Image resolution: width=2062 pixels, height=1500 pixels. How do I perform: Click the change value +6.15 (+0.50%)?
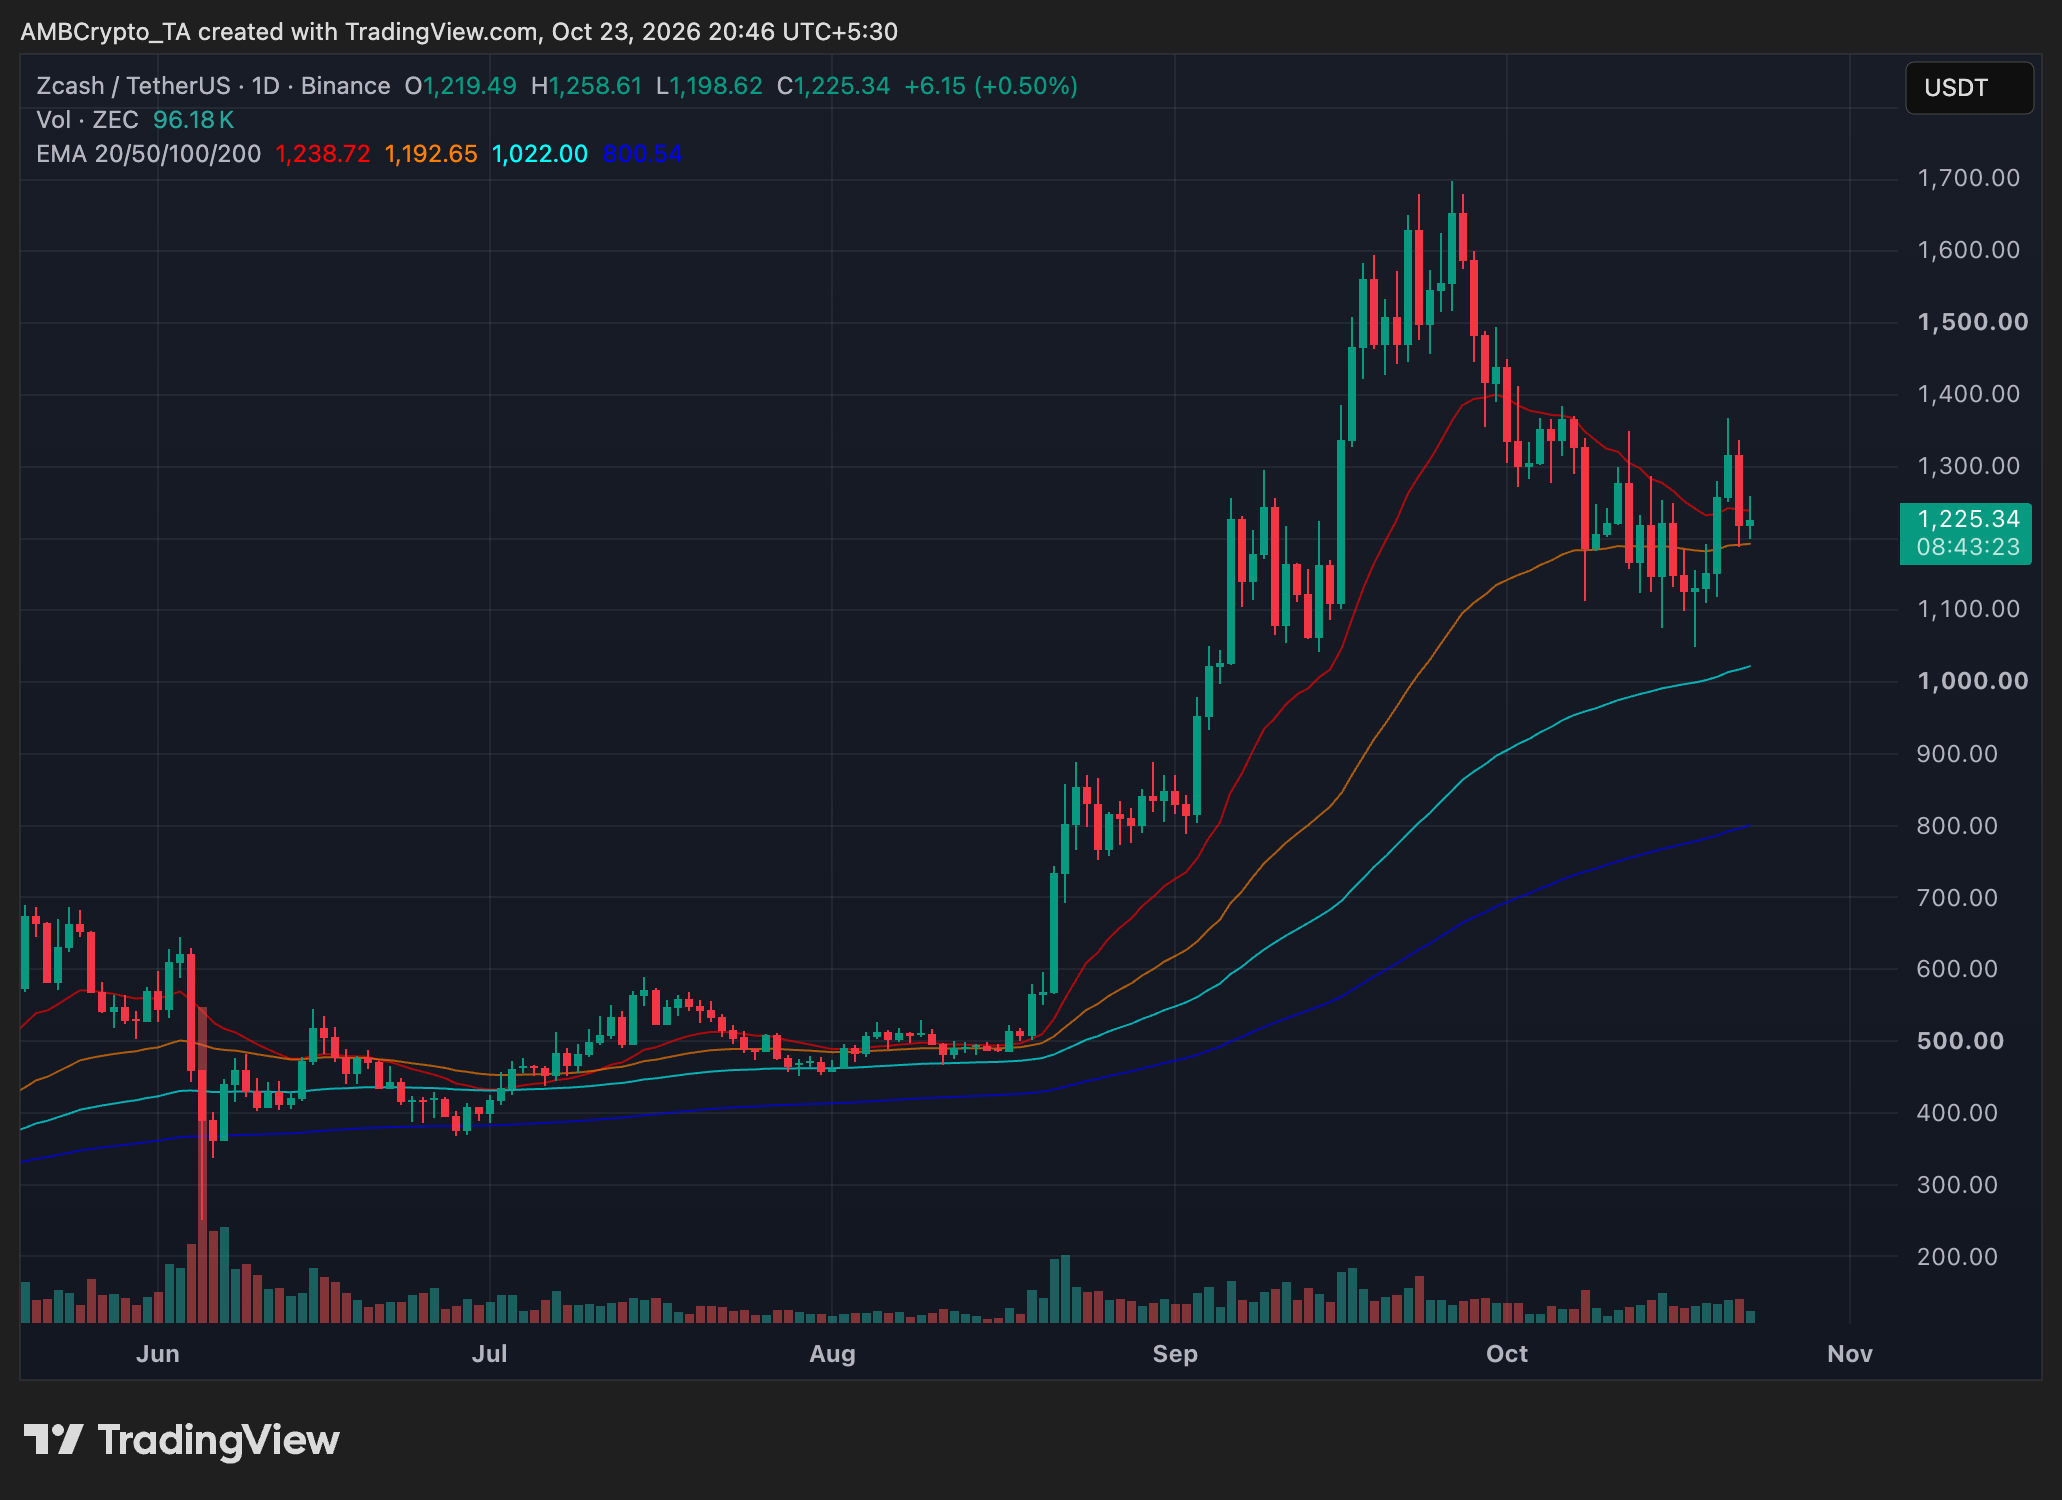991,86
